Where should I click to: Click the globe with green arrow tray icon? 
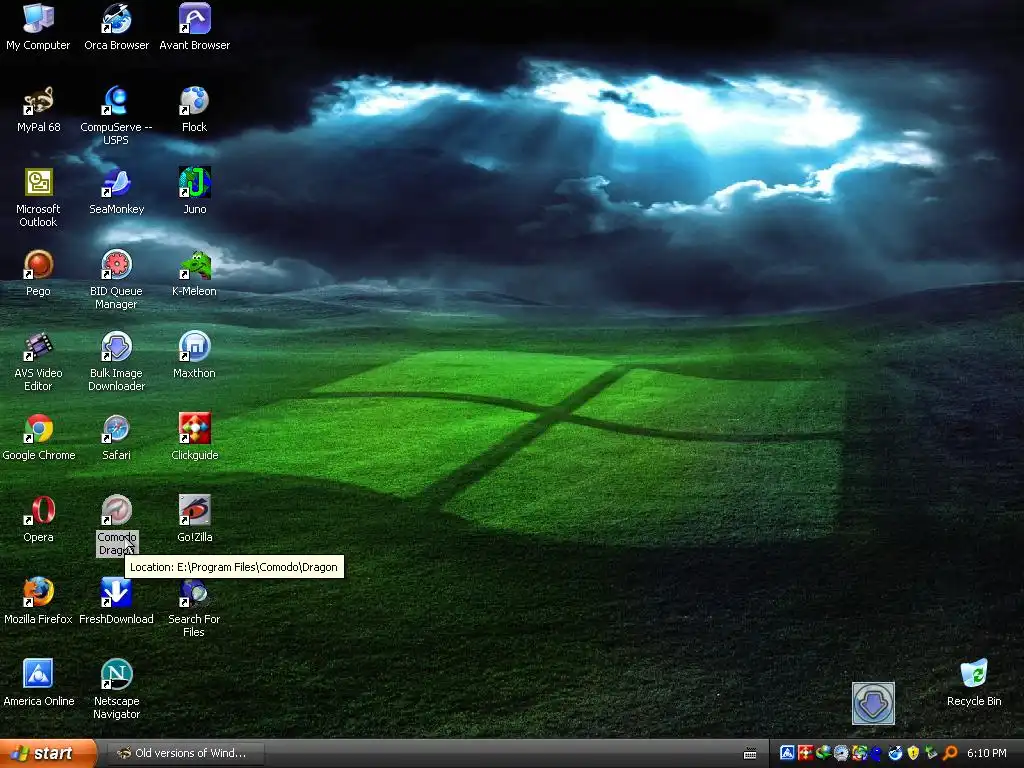click(823, 753)
